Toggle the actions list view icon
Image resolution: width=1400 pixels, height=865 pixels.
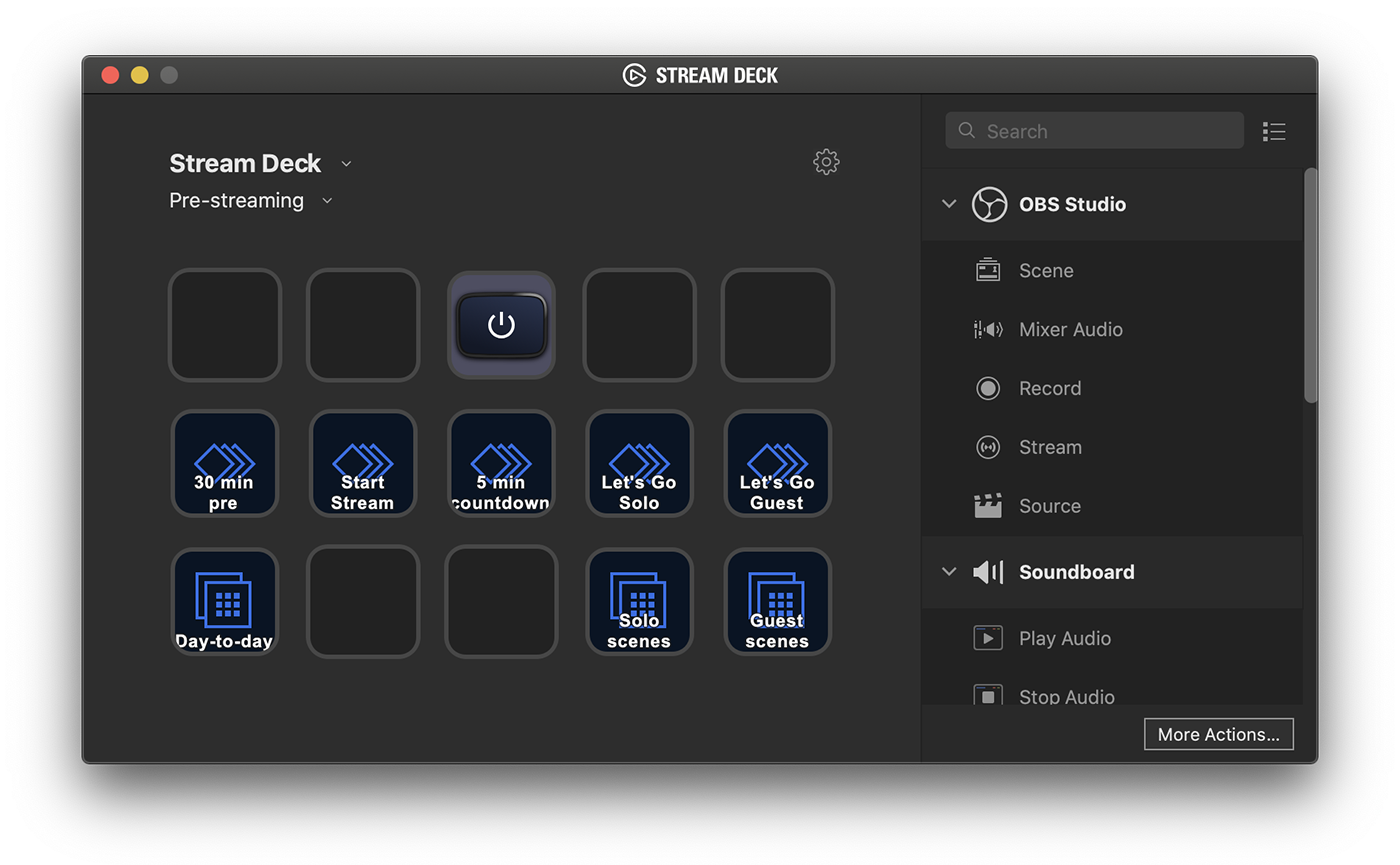pos(1274,131)
